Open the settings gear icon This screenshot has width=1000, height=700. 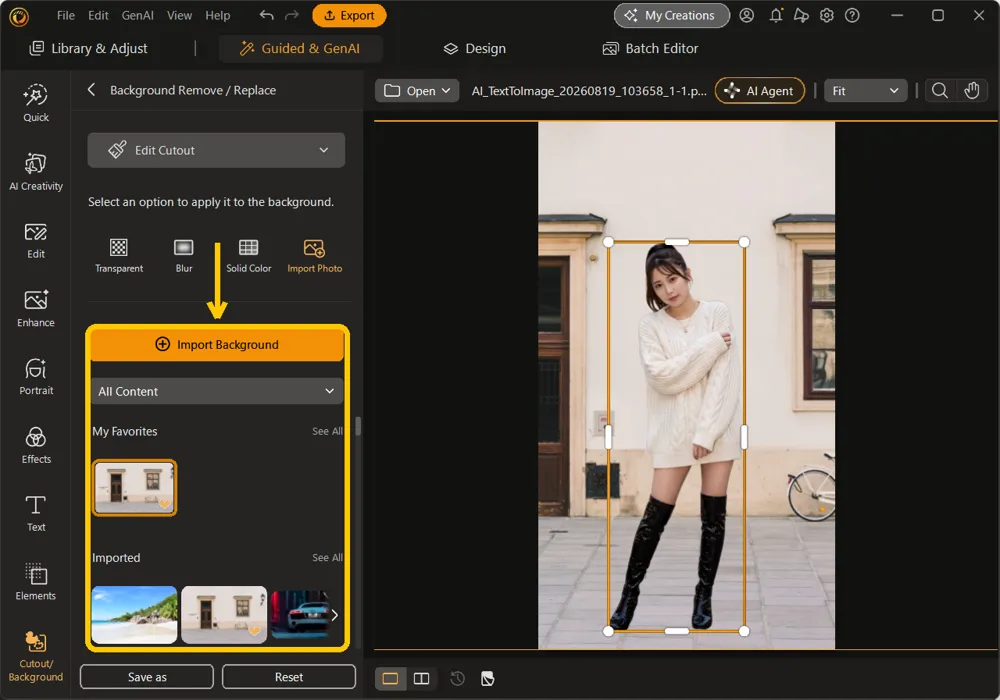click(x=827, y=15)
